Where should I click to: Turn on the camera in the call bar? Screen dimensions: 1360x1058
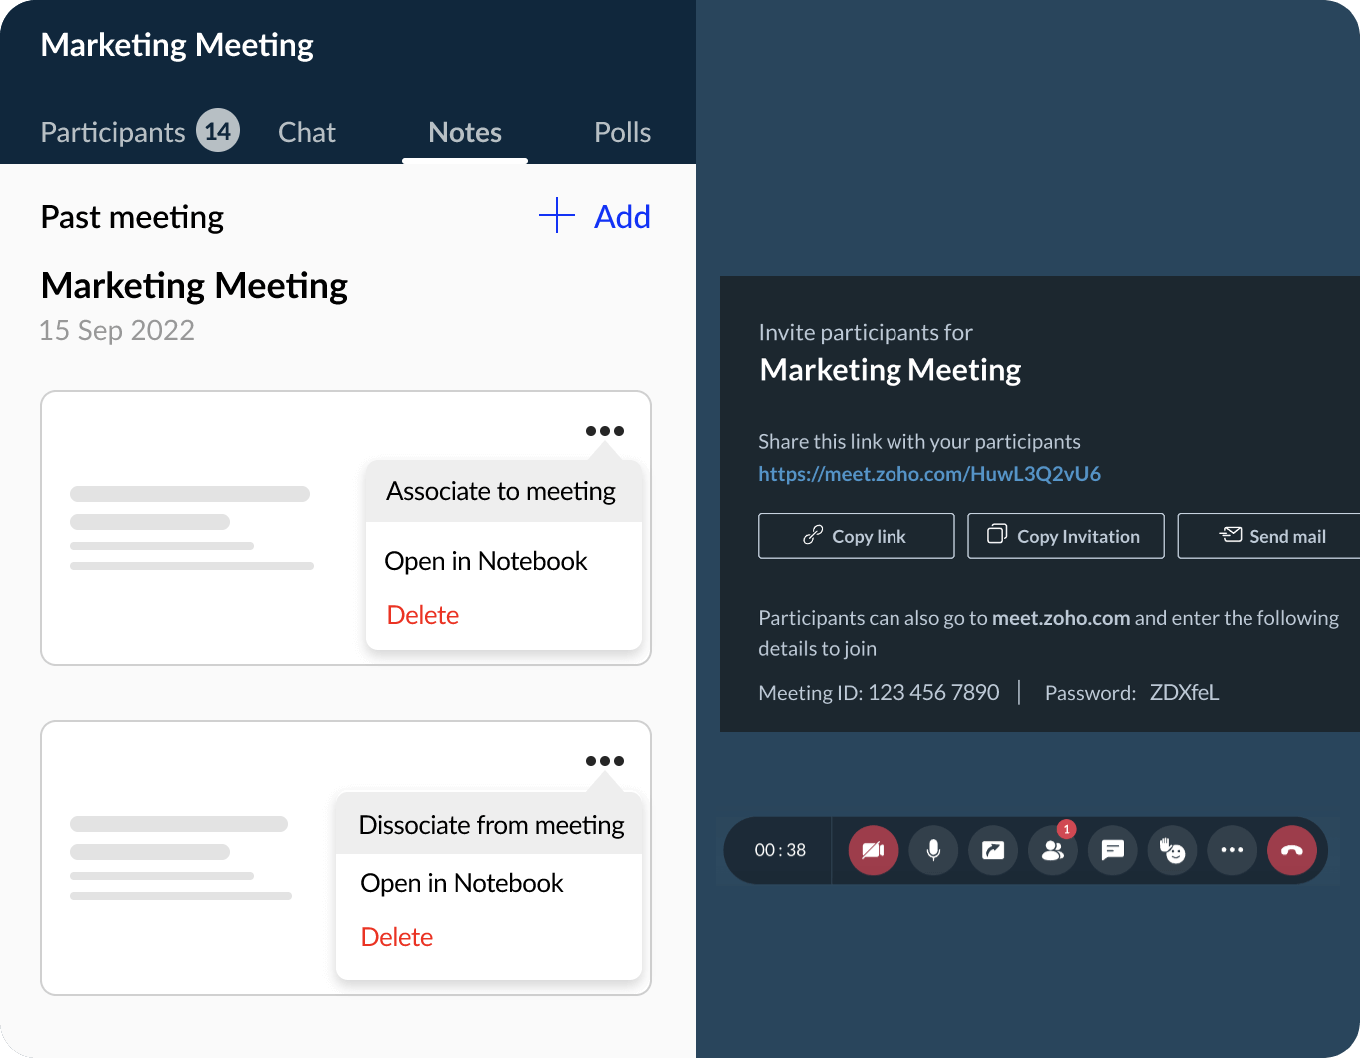click(873, 850)
